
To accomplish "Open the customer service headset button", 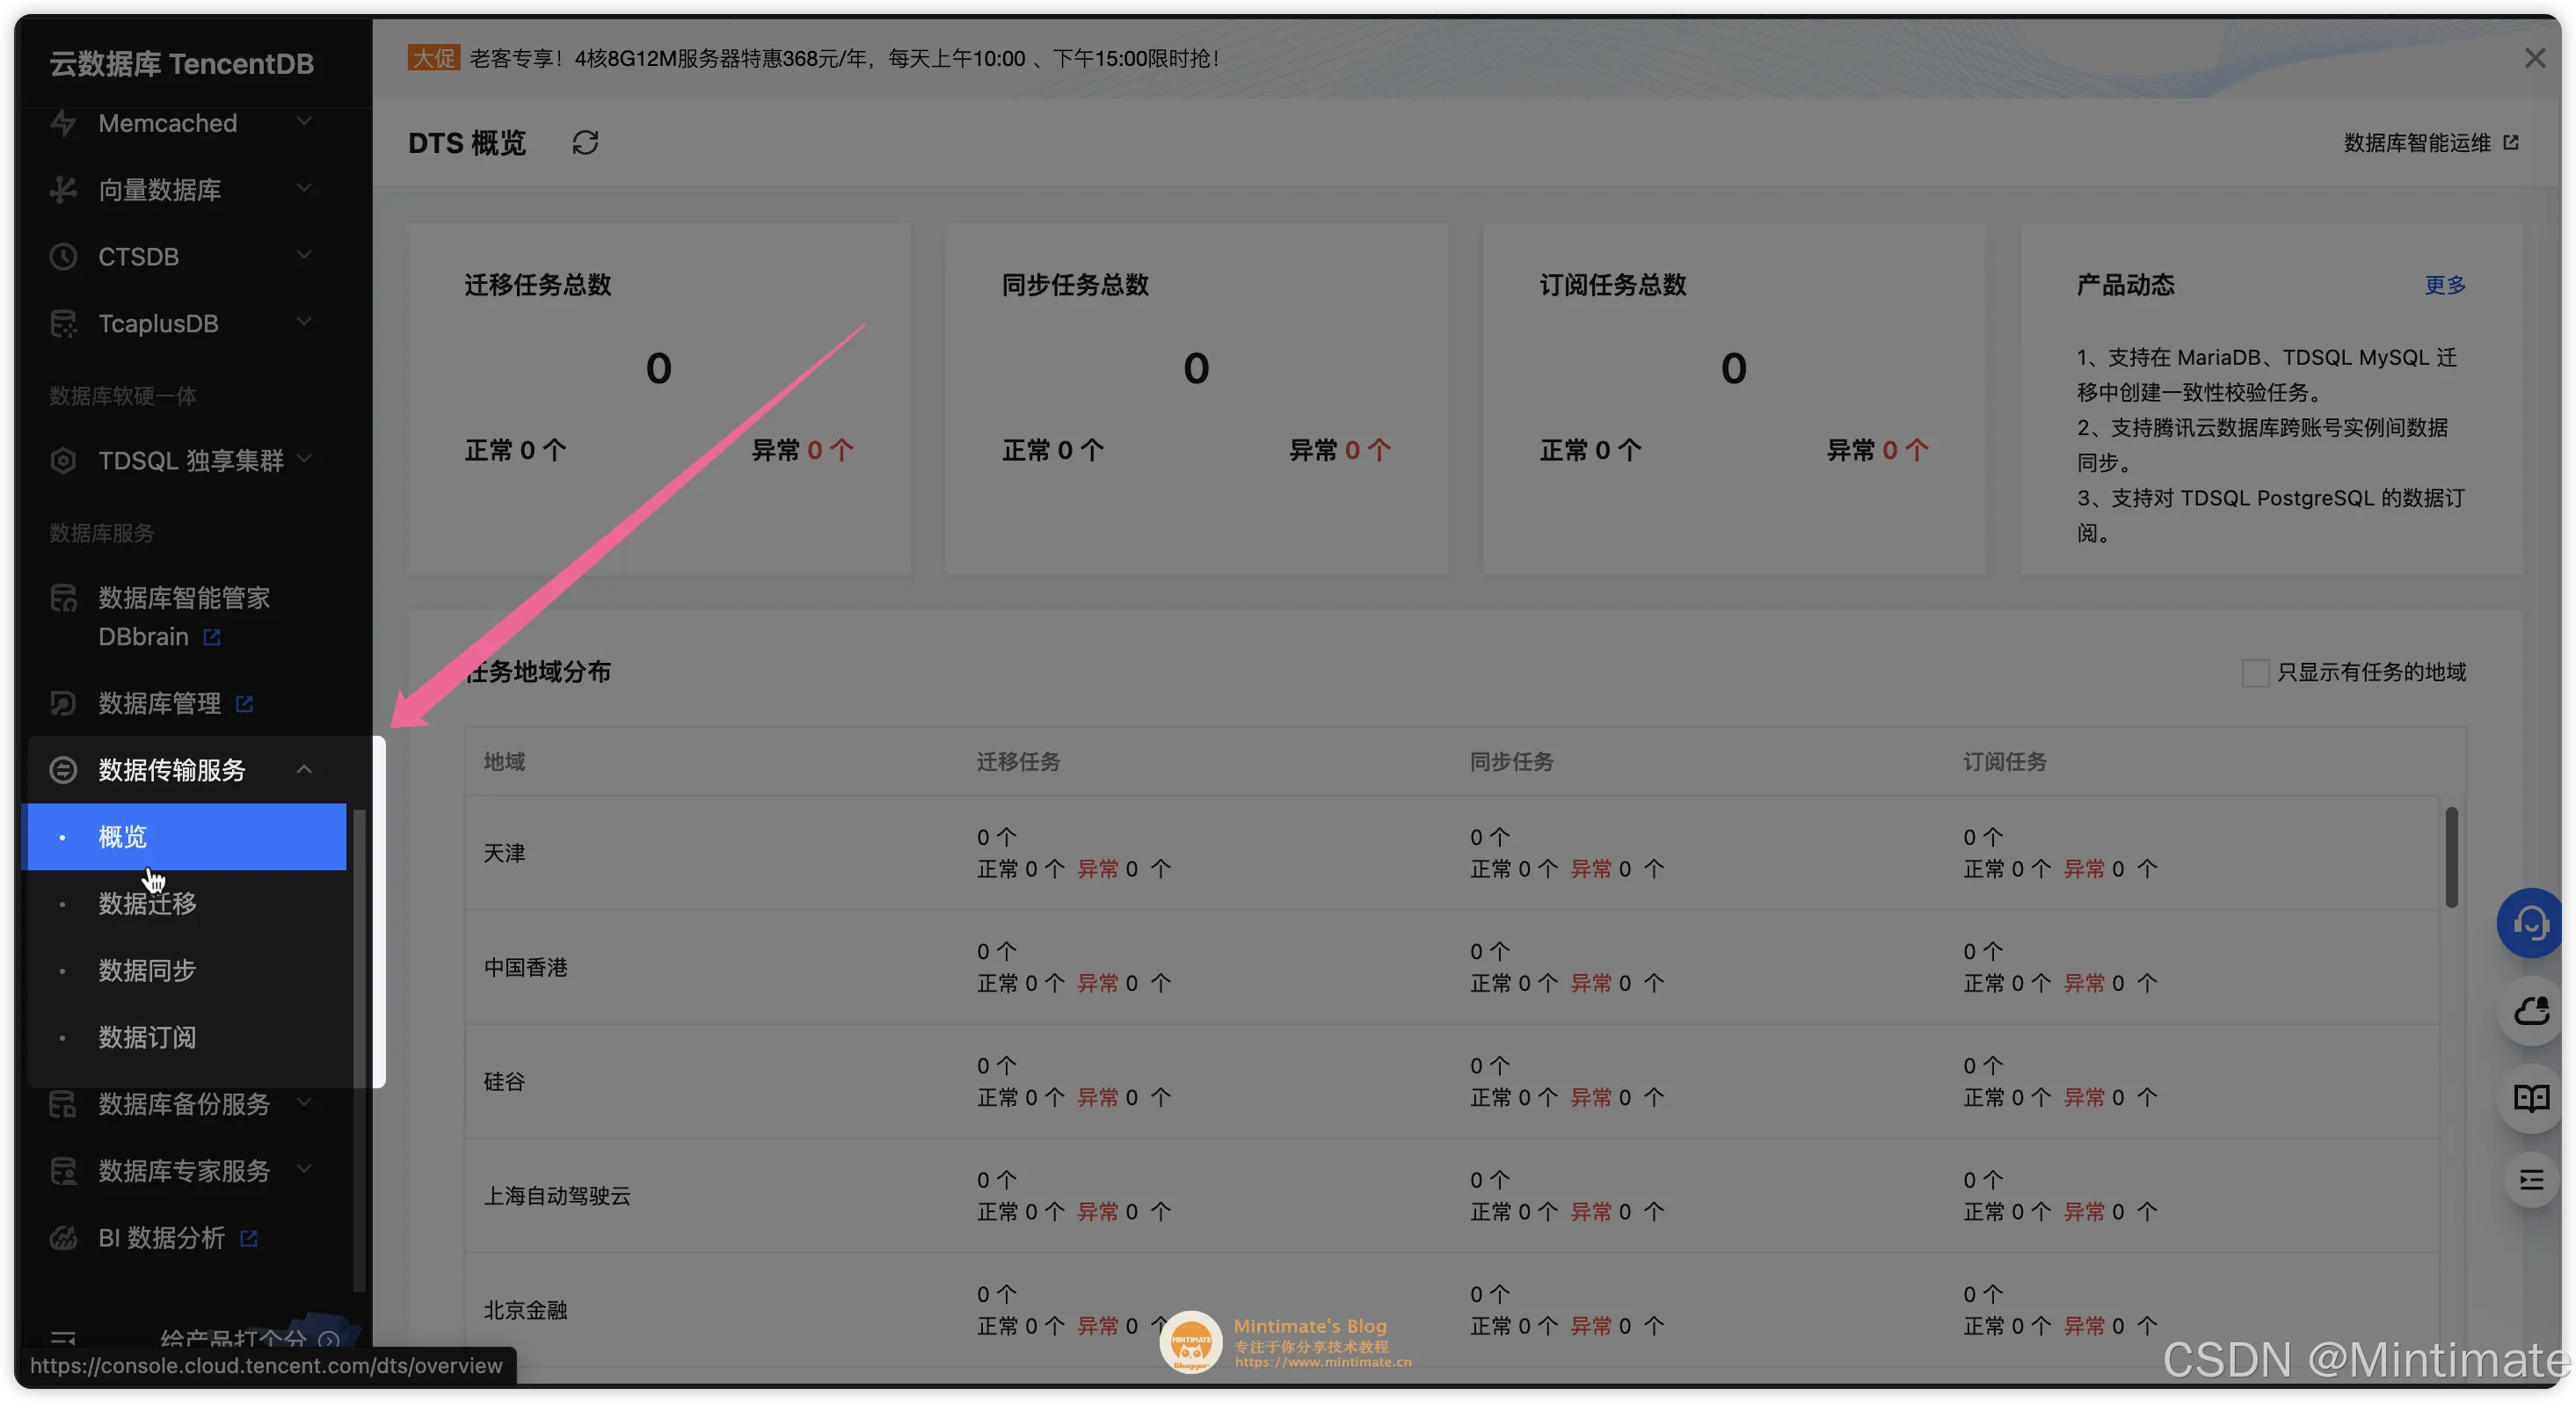I will click(x=2530, y=923).
